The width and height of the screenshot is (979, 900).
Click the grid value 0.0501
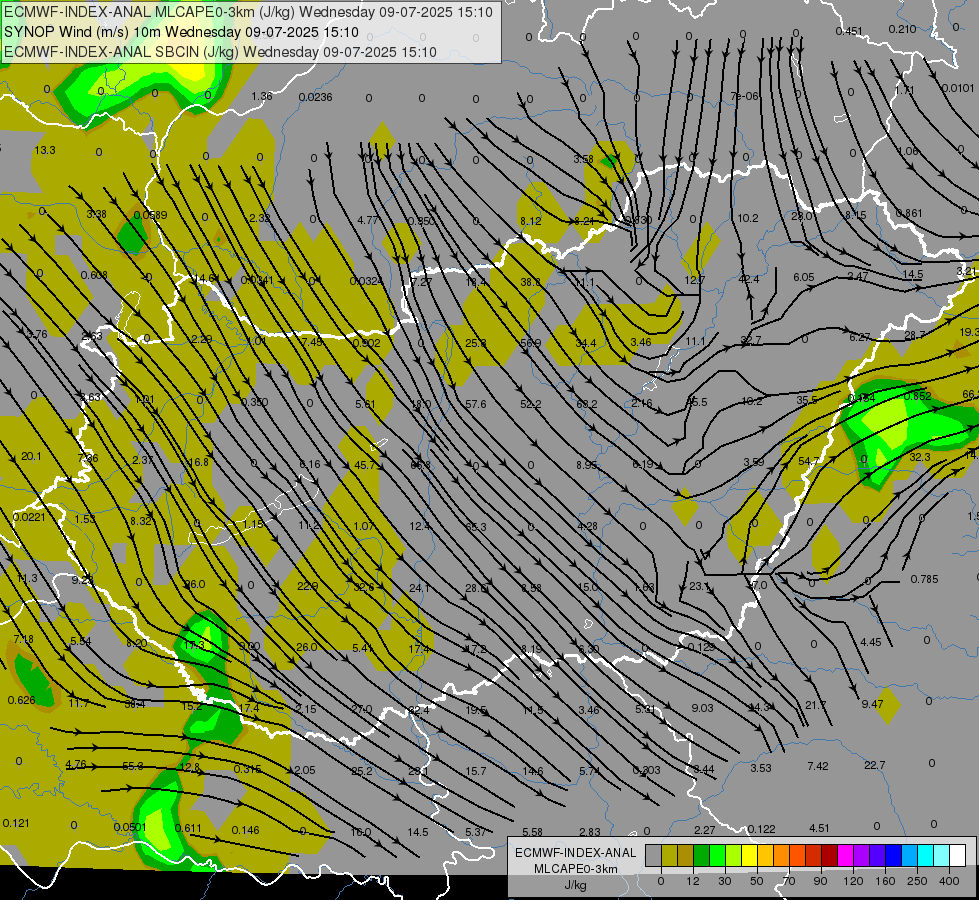coord(130,828)
